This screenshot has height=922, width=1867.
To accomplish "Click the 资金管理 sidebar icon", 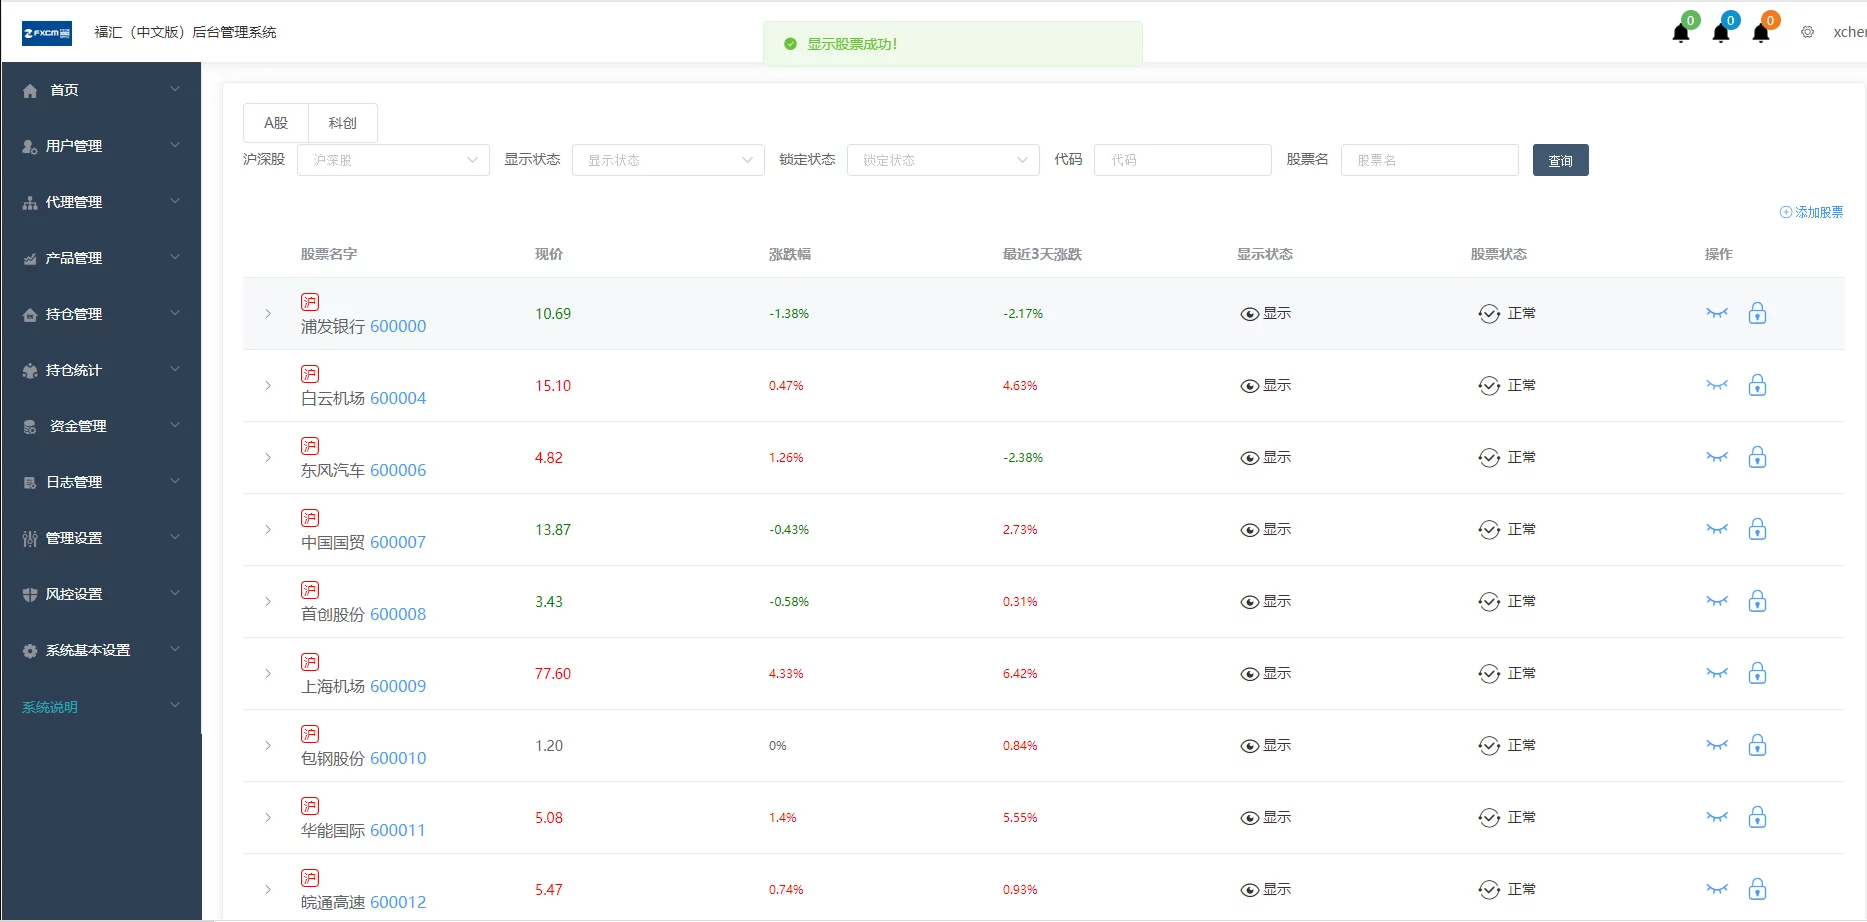I will [29, 425].
